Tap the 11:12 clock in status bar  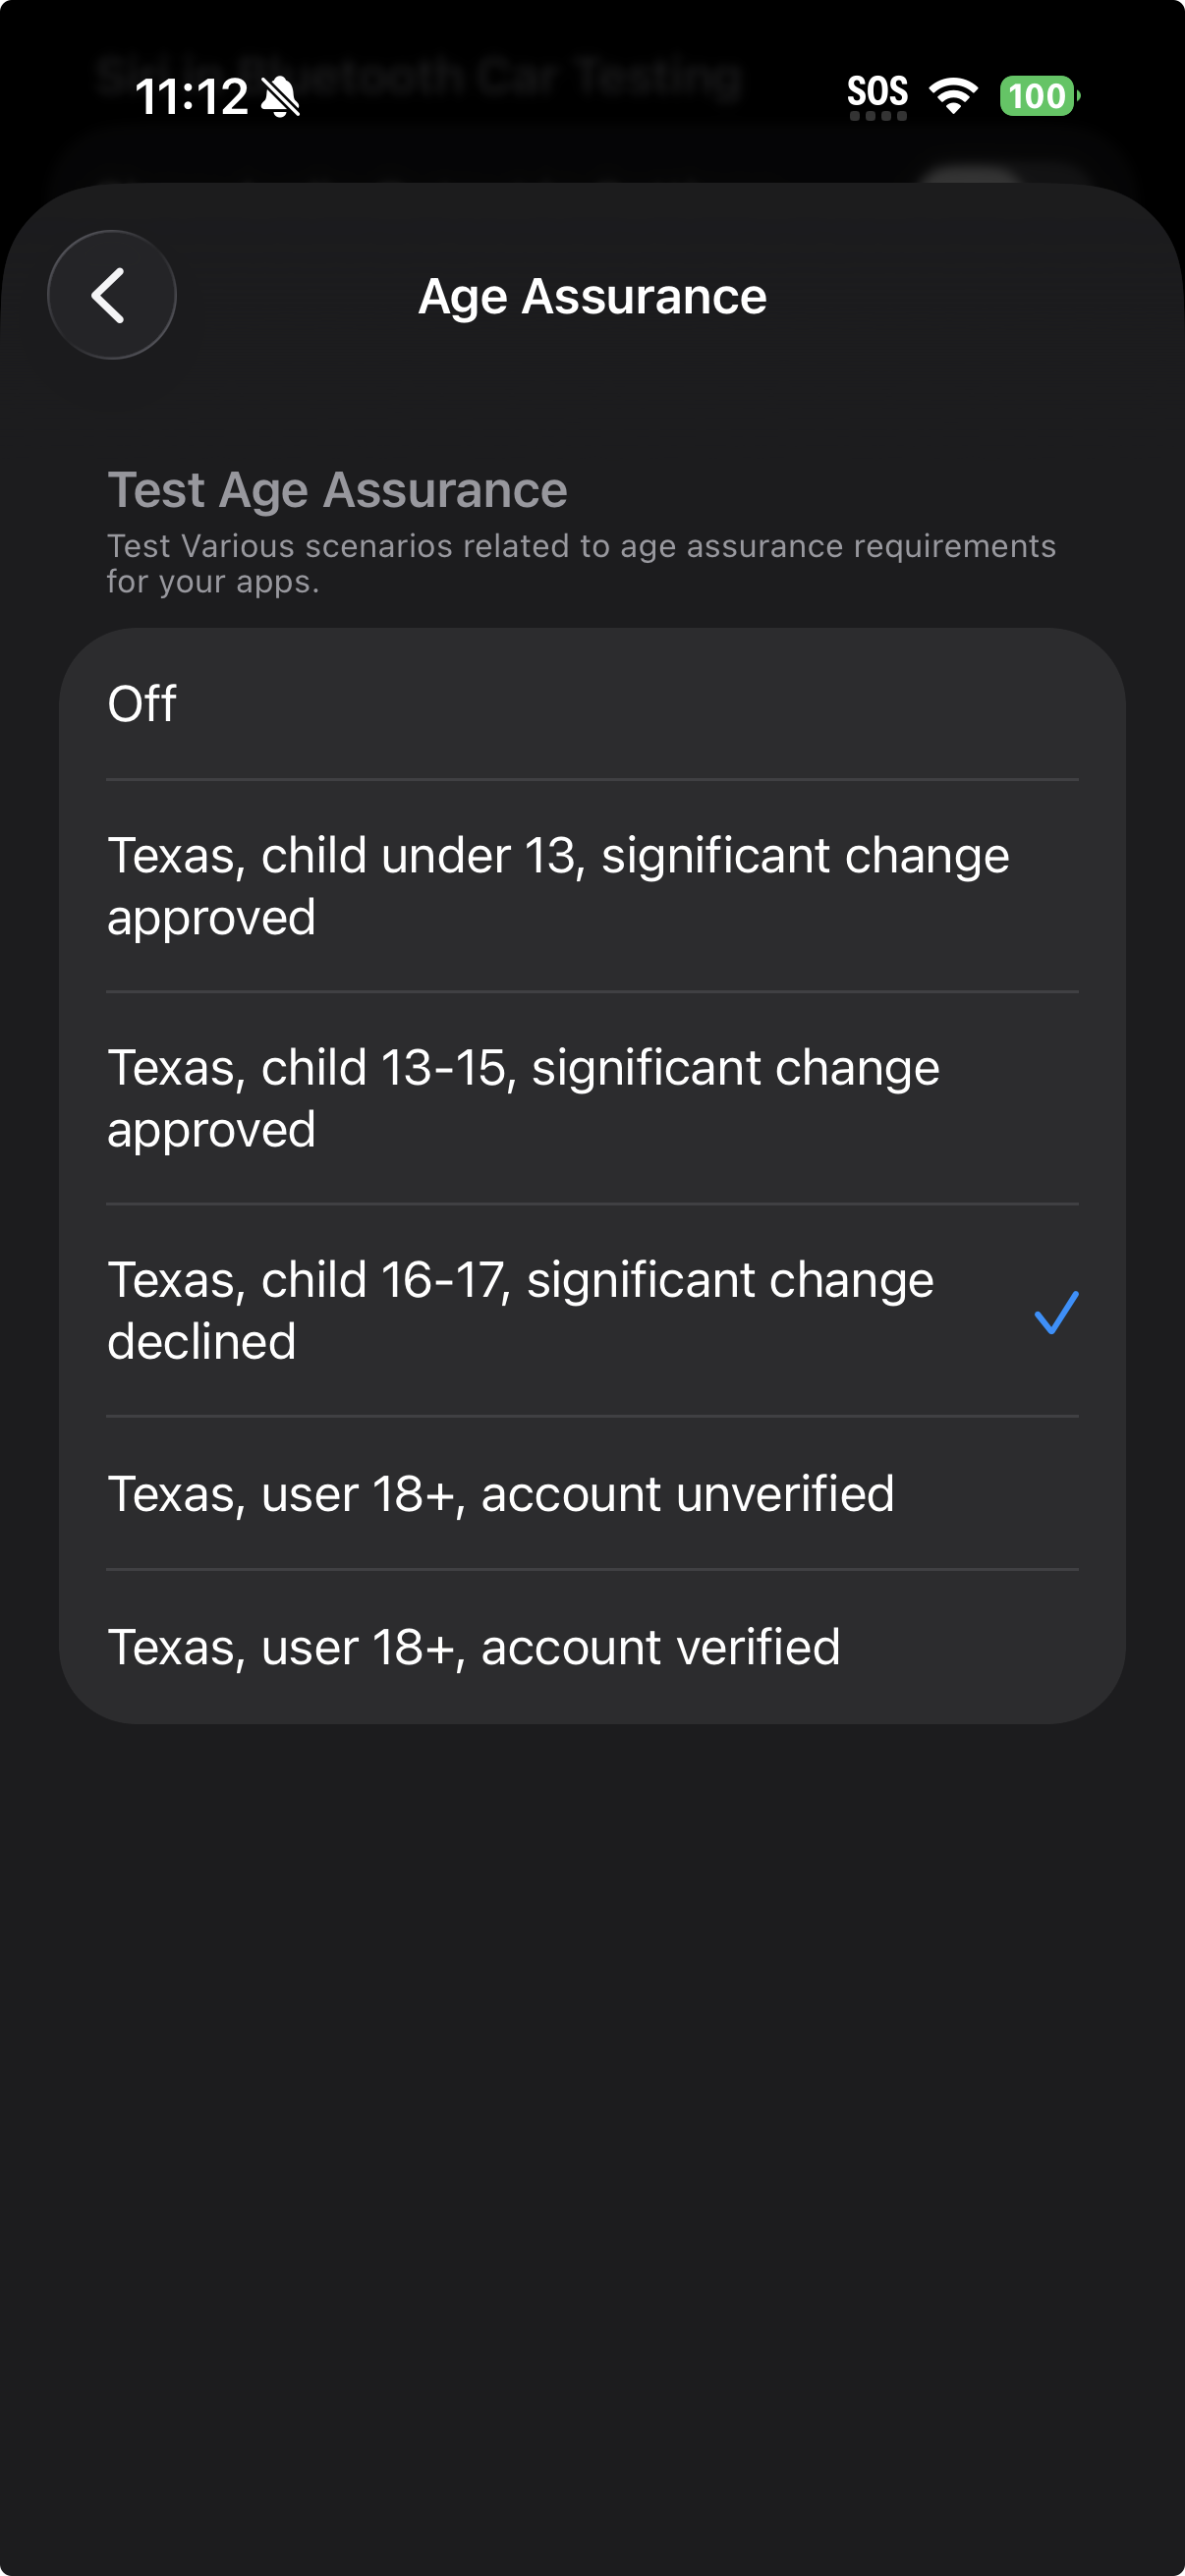click(191, 97)
